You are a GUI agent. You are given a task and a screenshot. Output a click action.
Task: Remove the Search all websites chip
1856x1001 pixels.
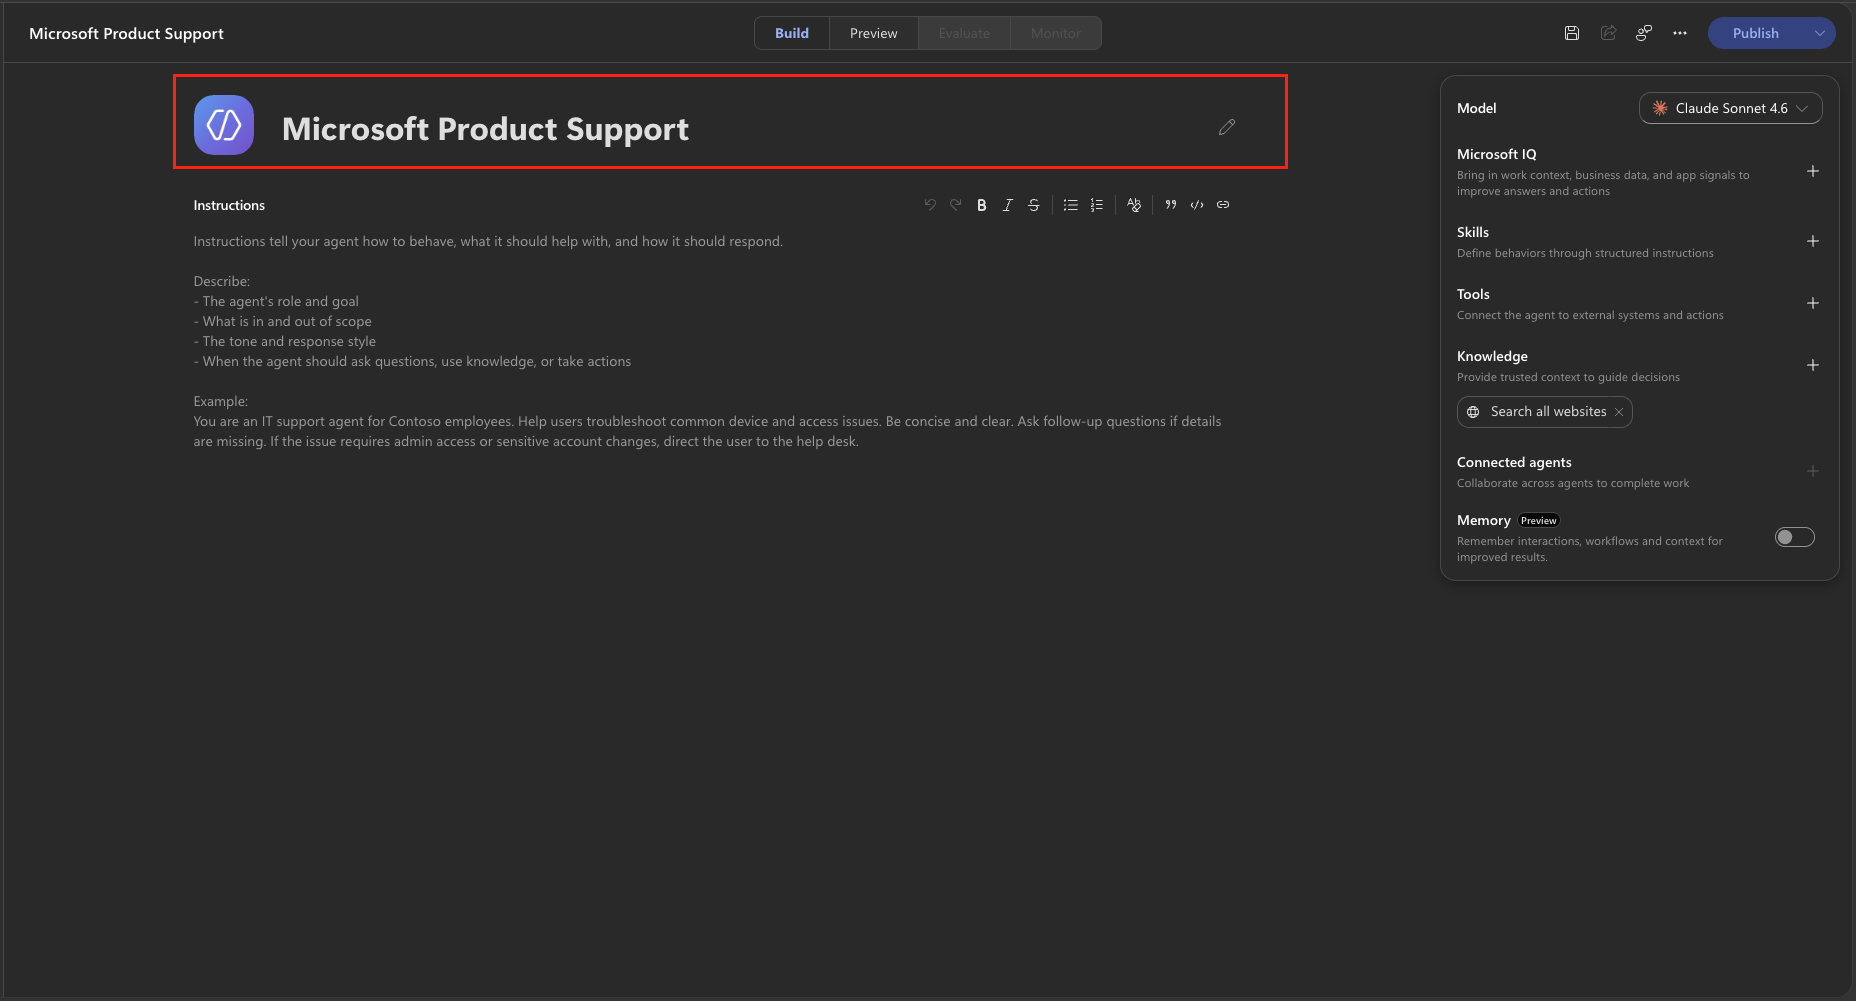[1619, 412]
